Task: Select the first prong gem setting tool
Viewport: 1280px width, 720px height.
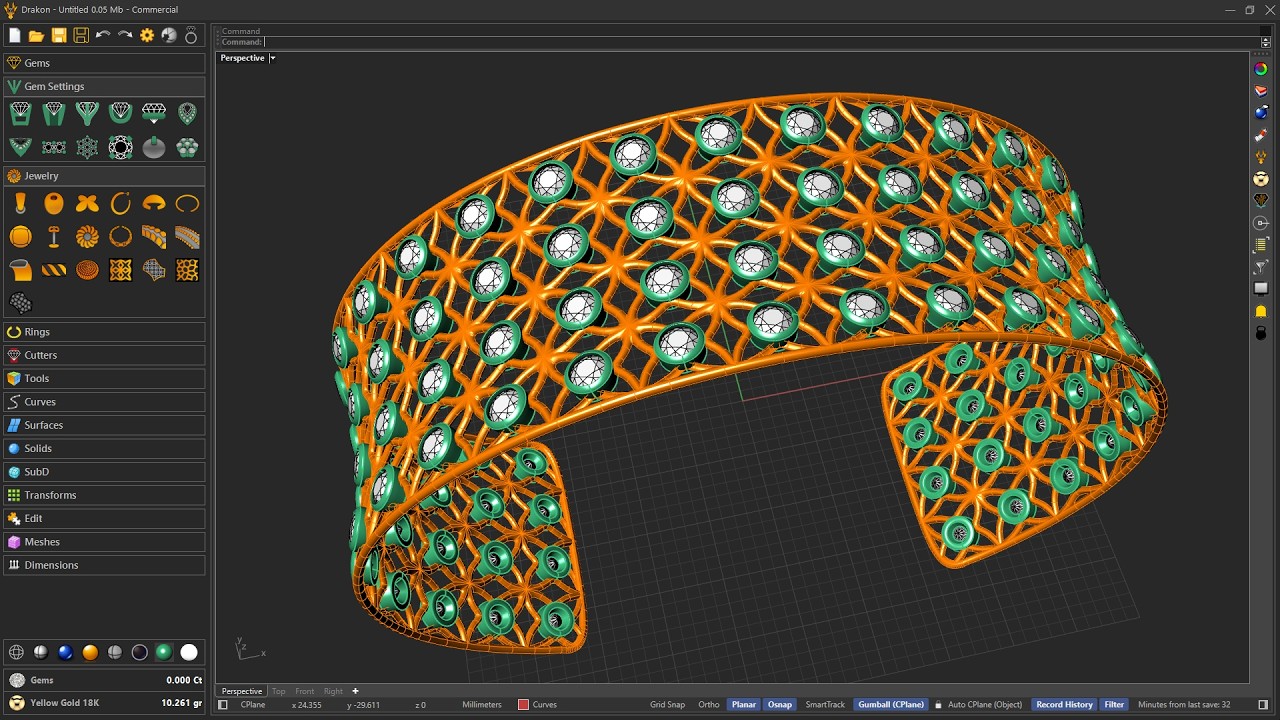Action: pyautogui.click(x=20, y=113)
